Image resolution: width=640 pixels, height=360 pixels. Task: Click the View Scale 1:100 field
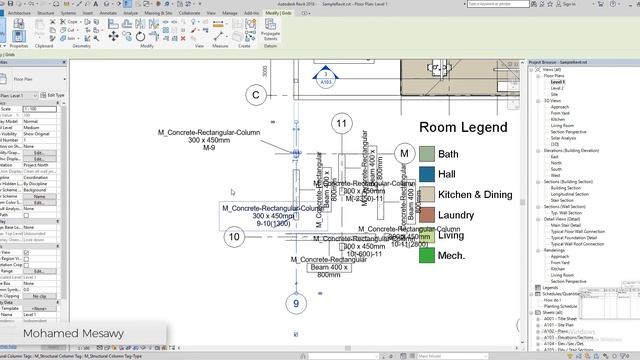point(40,109)
